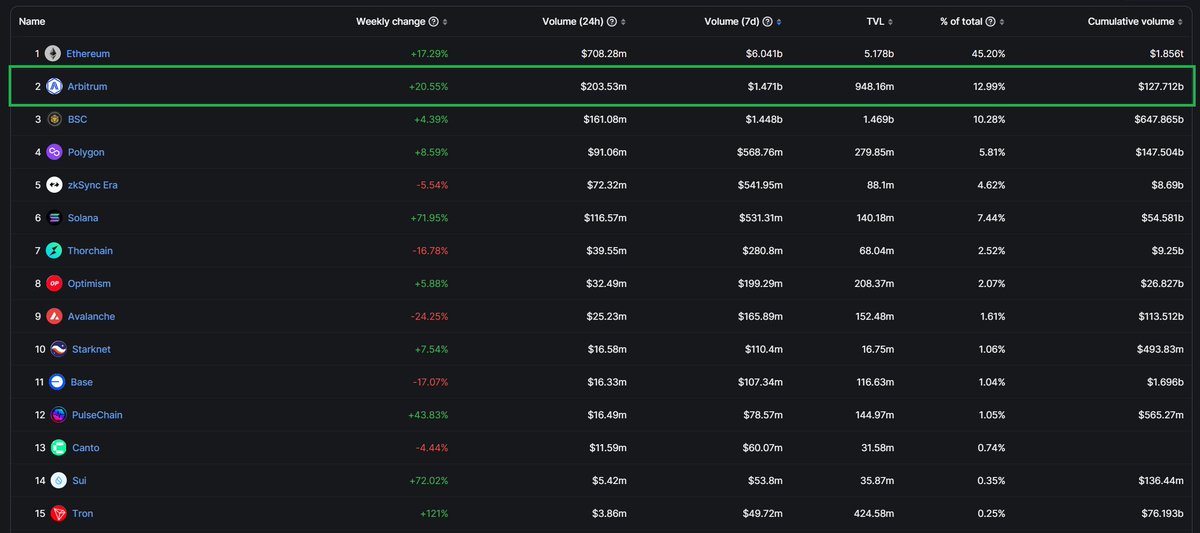Click the Weekly change column header label
The image size is (1200, 533).
[x=390, y=21]
